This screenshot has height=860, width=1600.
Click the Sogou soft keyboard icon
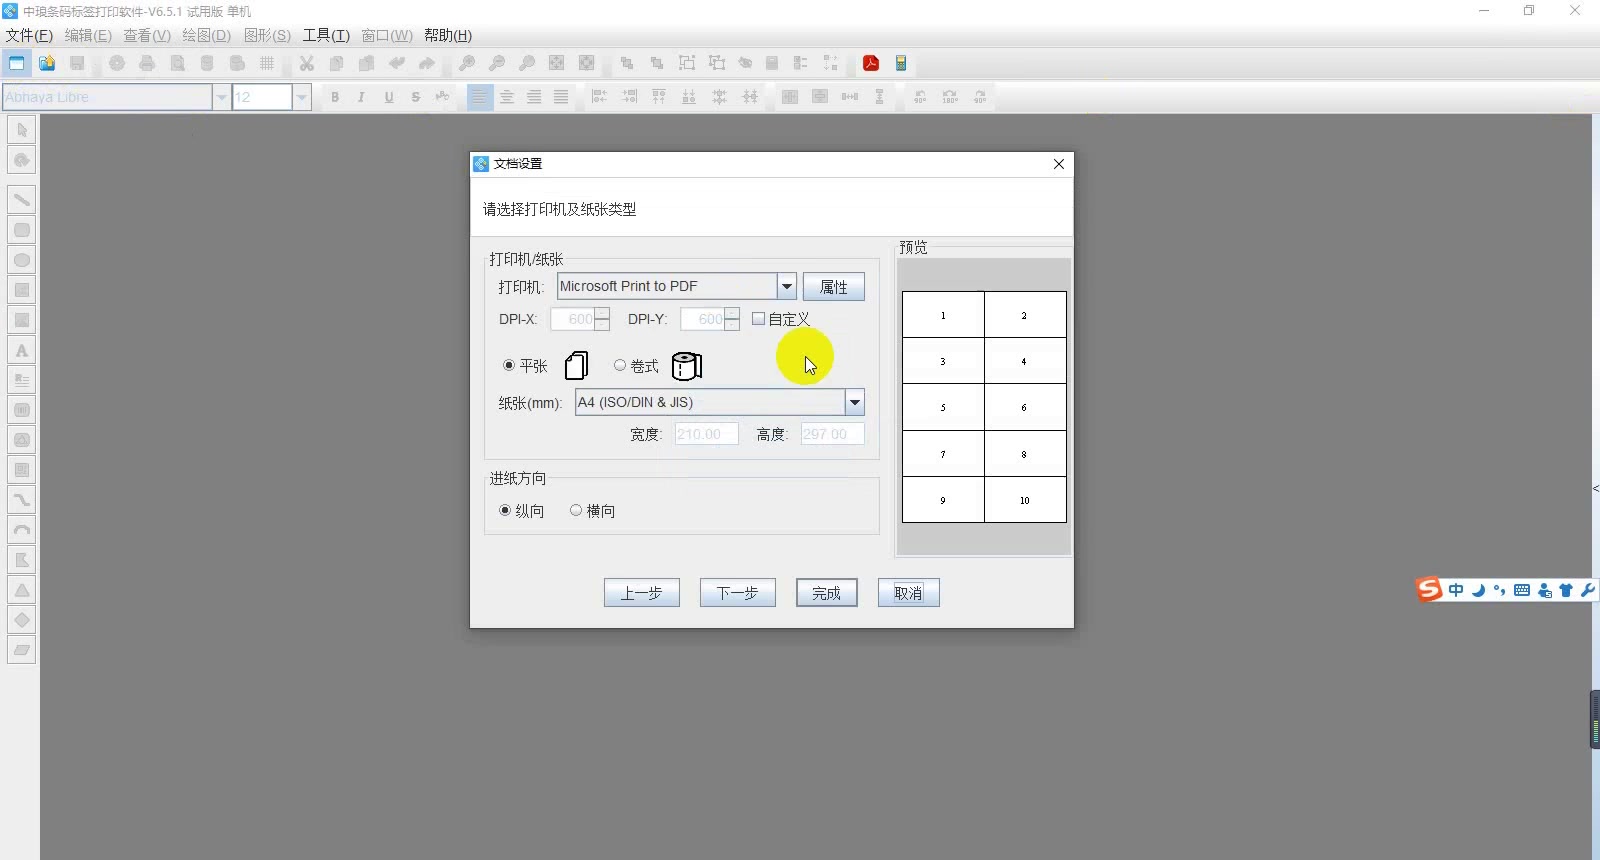[x=1522, y=590]
